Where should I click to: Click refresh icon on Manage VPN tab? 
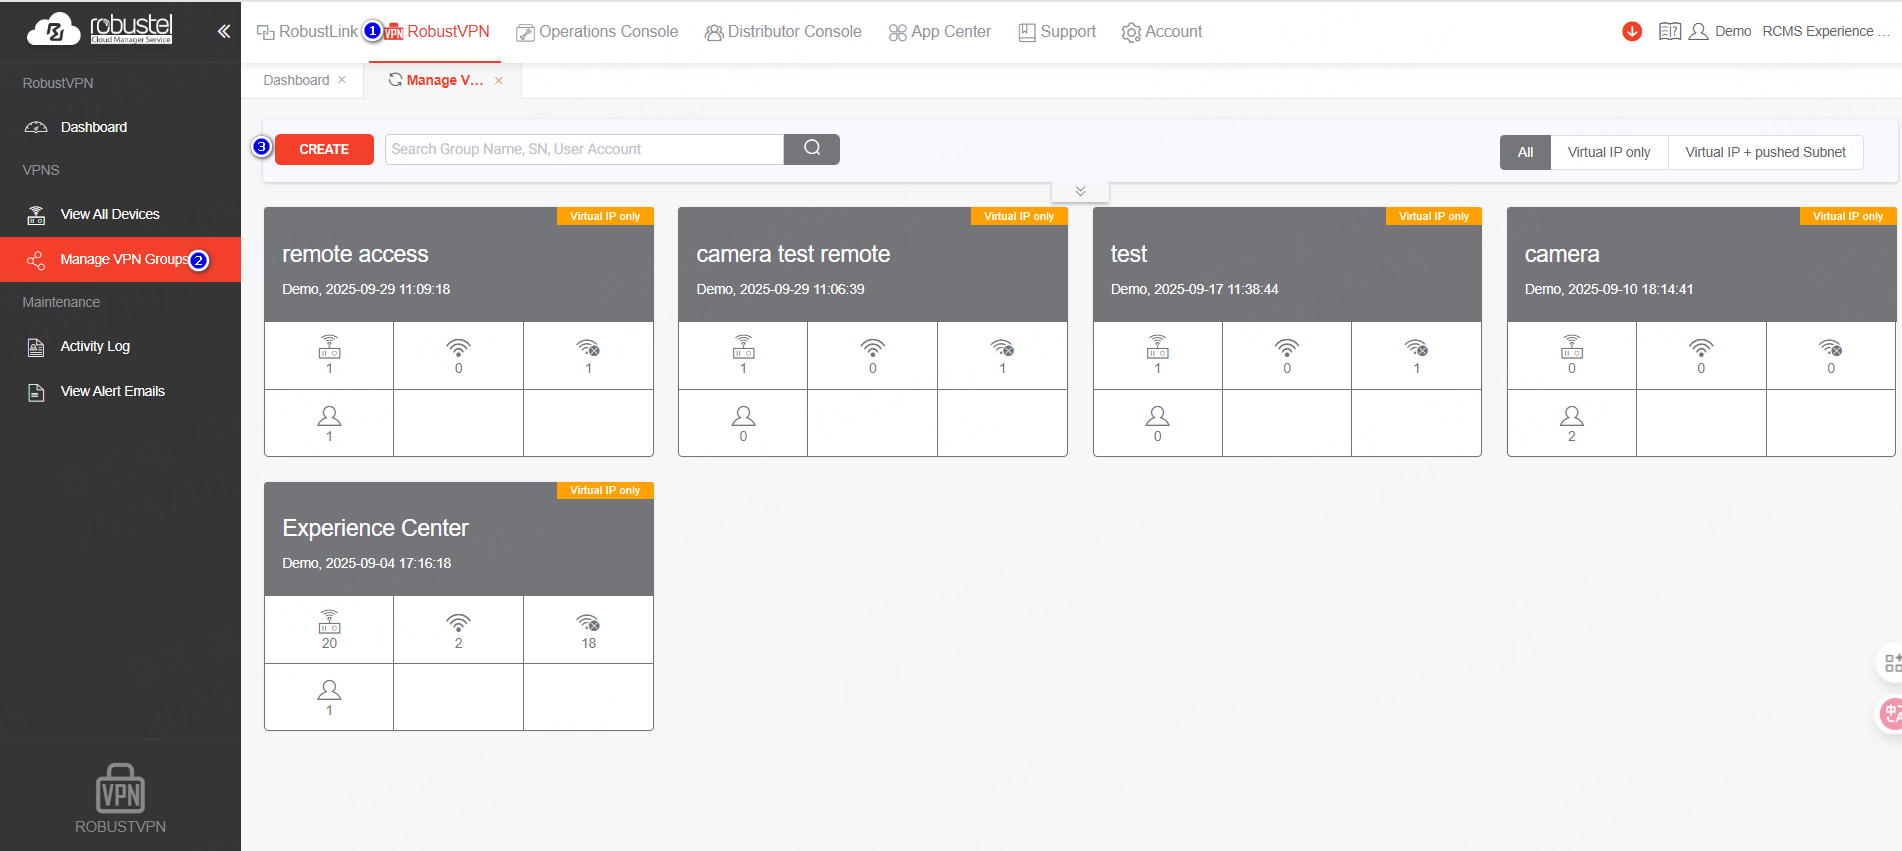click(x=395, y=80)
